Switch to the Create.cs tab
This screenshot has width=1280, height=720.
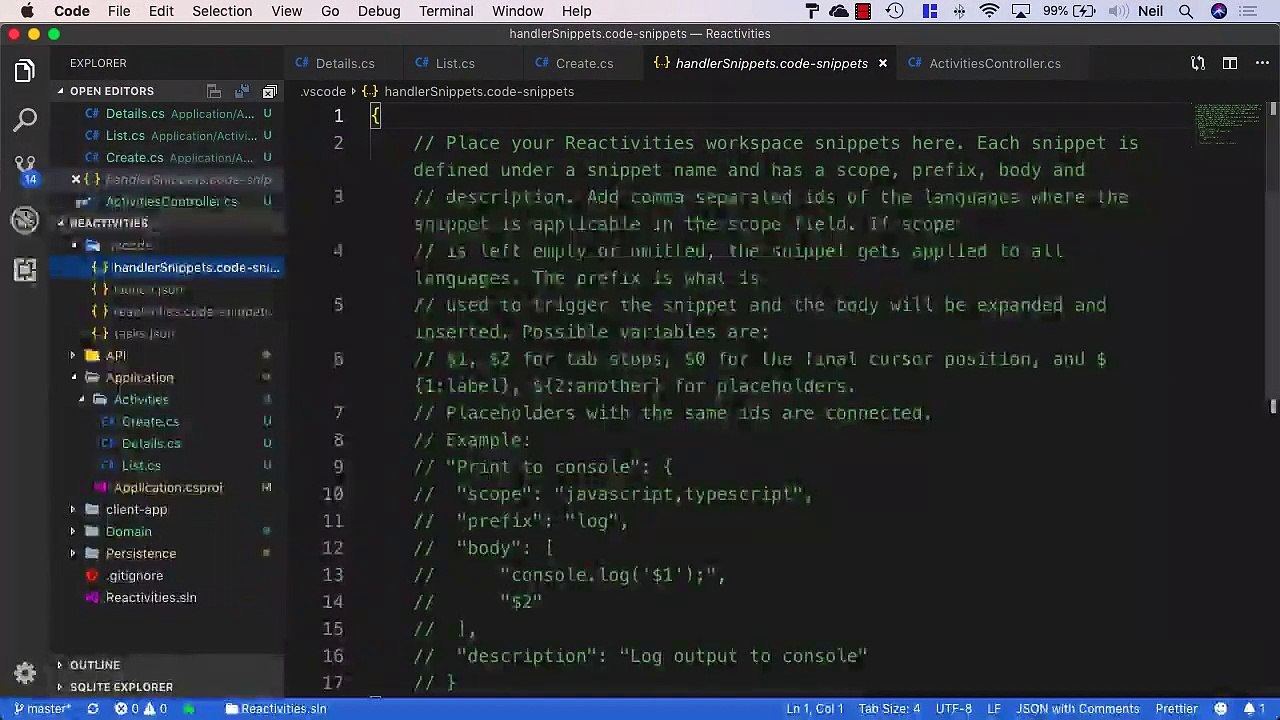[584, 63]
